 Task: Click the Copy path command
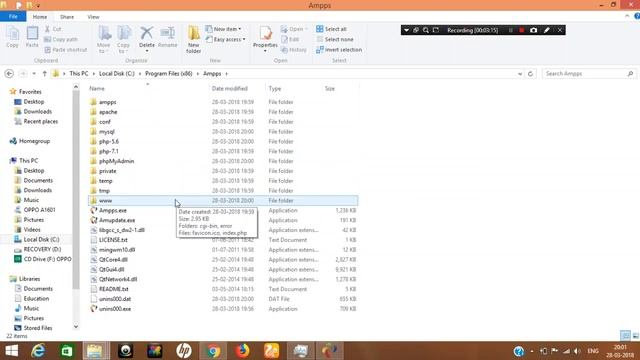[61, 39]
